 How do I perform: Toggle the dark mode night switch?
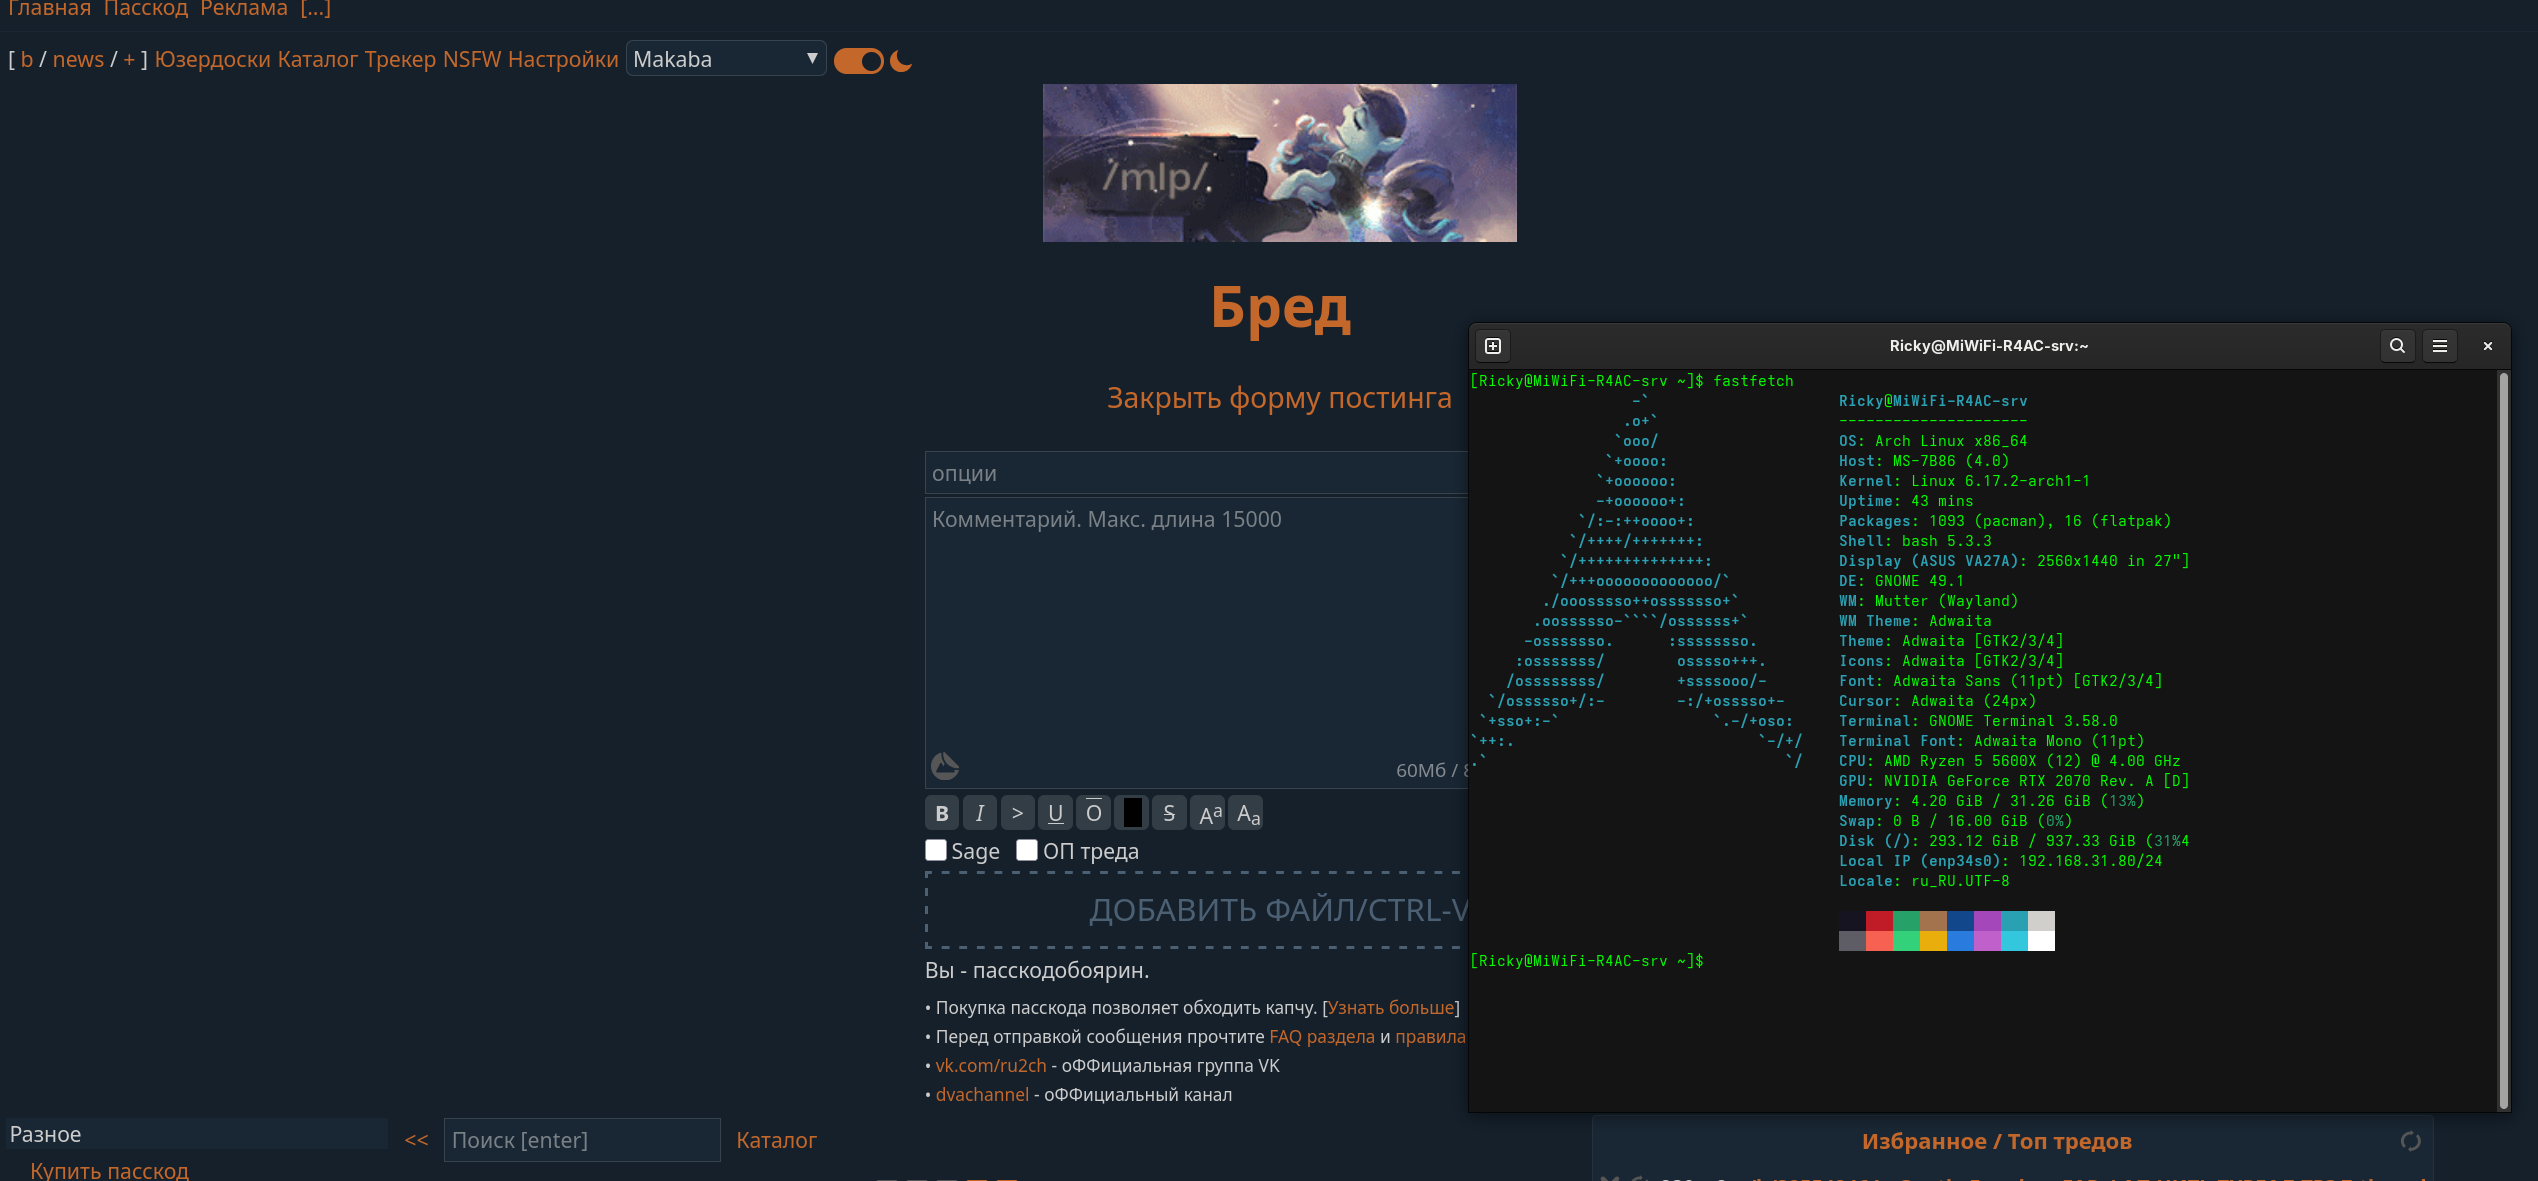pyautogui.click(x=860, y=61)
